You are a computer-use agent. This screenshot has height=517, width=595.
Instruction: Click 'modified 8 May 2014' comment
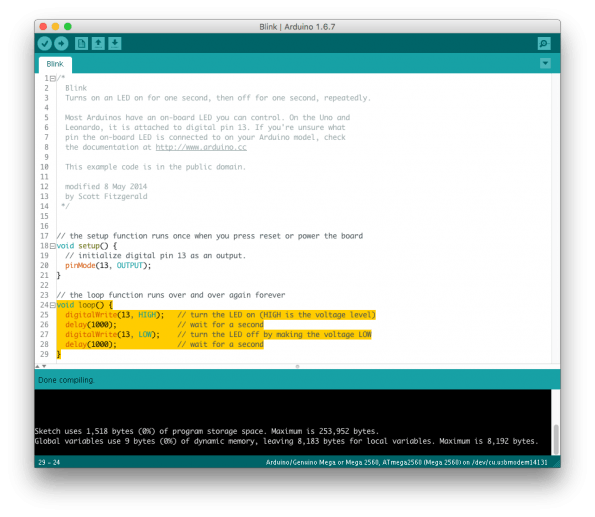pos(106,187)
